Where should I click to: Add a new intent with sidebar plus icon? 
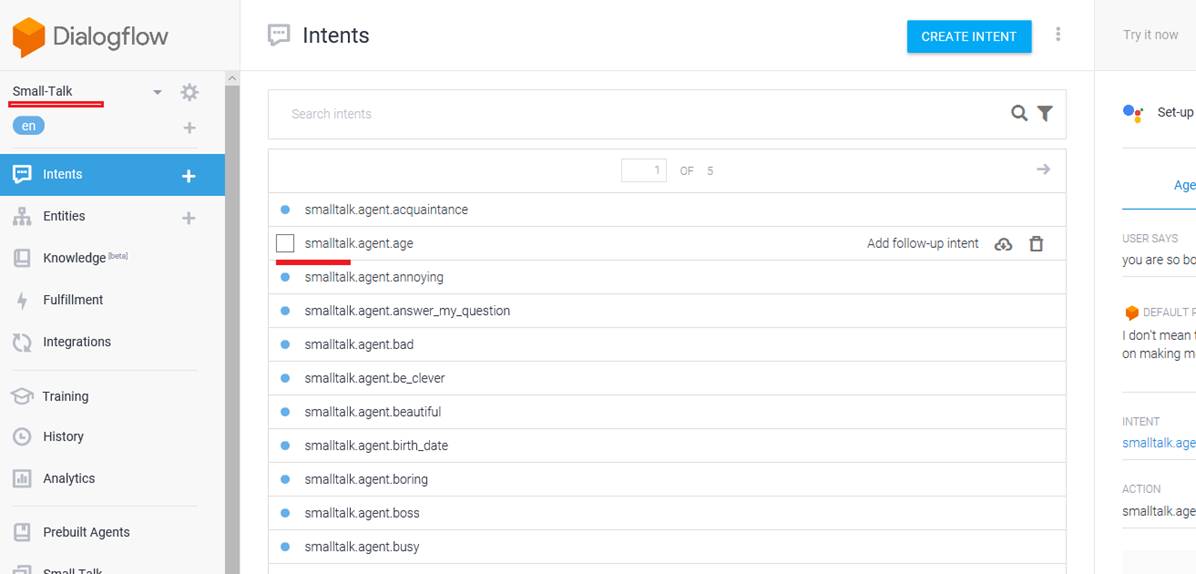pos(188,175)
